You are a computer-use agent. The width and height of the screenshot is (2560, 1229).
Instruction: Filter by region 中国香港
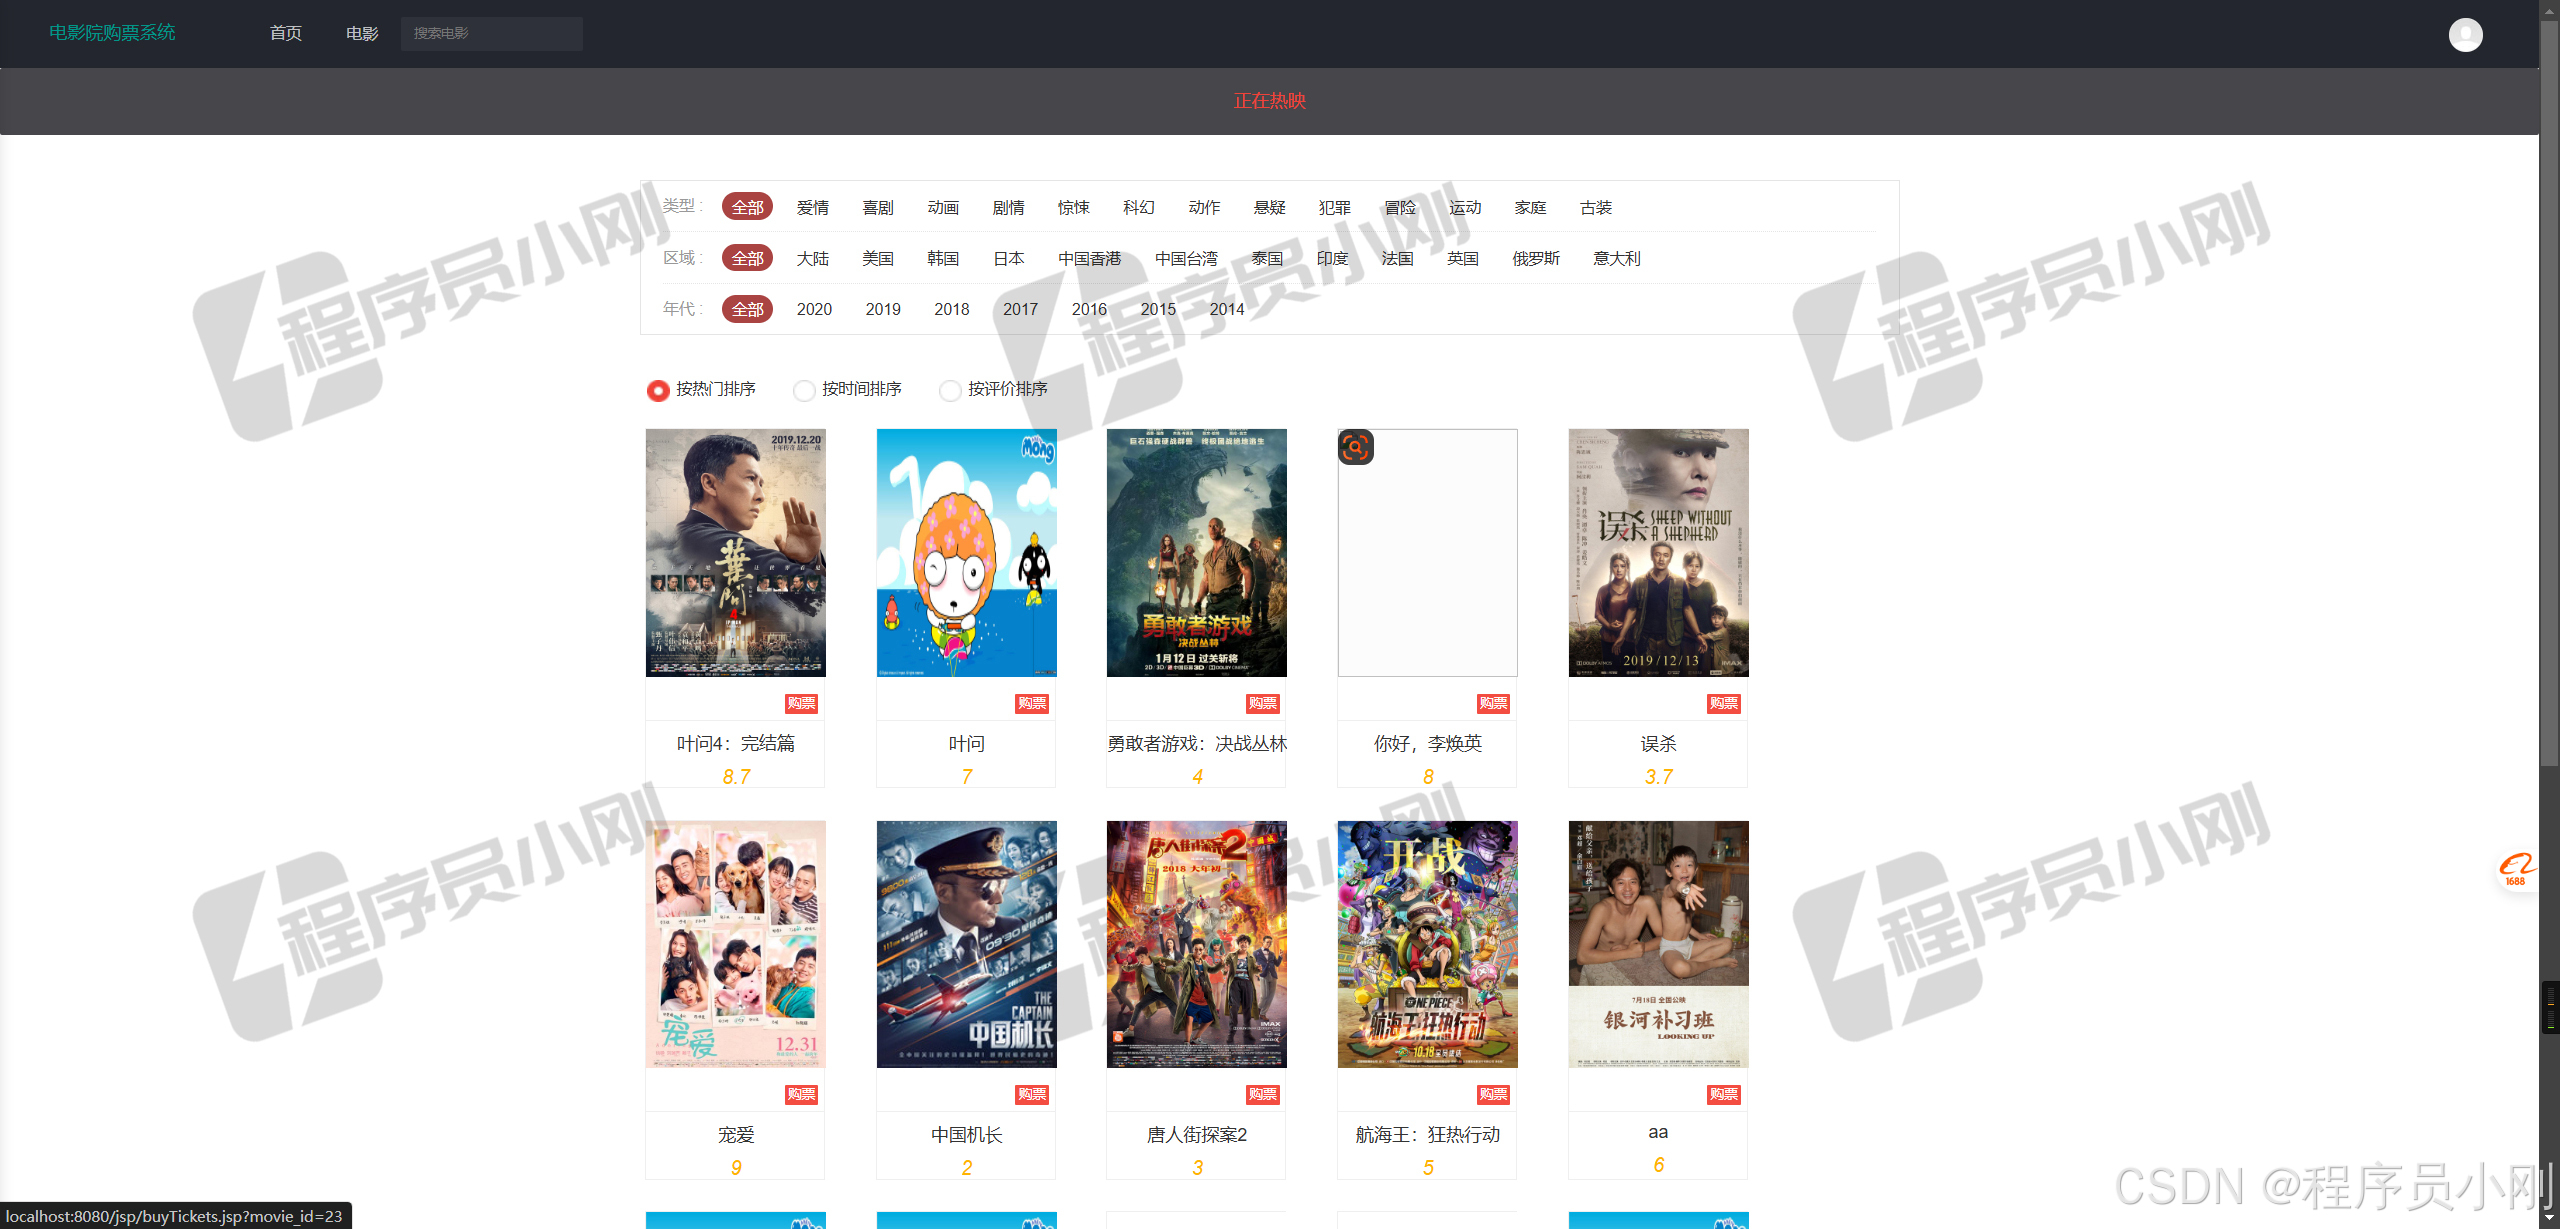coord(1089,258)
